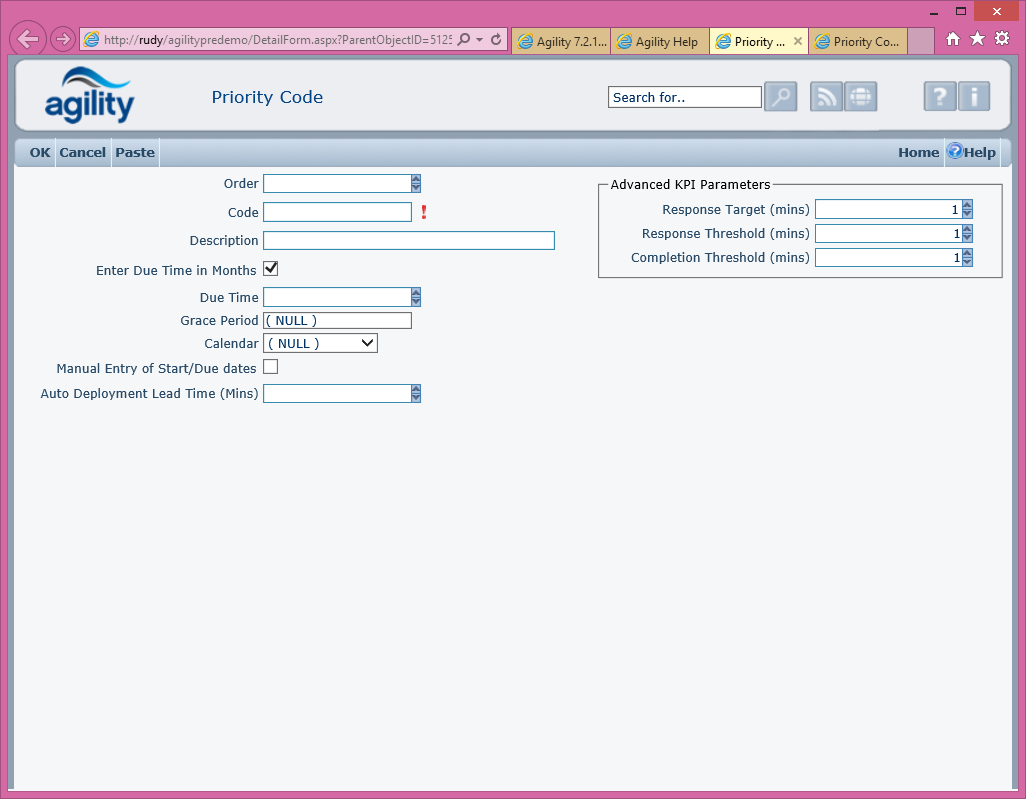Click the question mark help icon
Viewport: 1026px width, 799px height.
939,97
